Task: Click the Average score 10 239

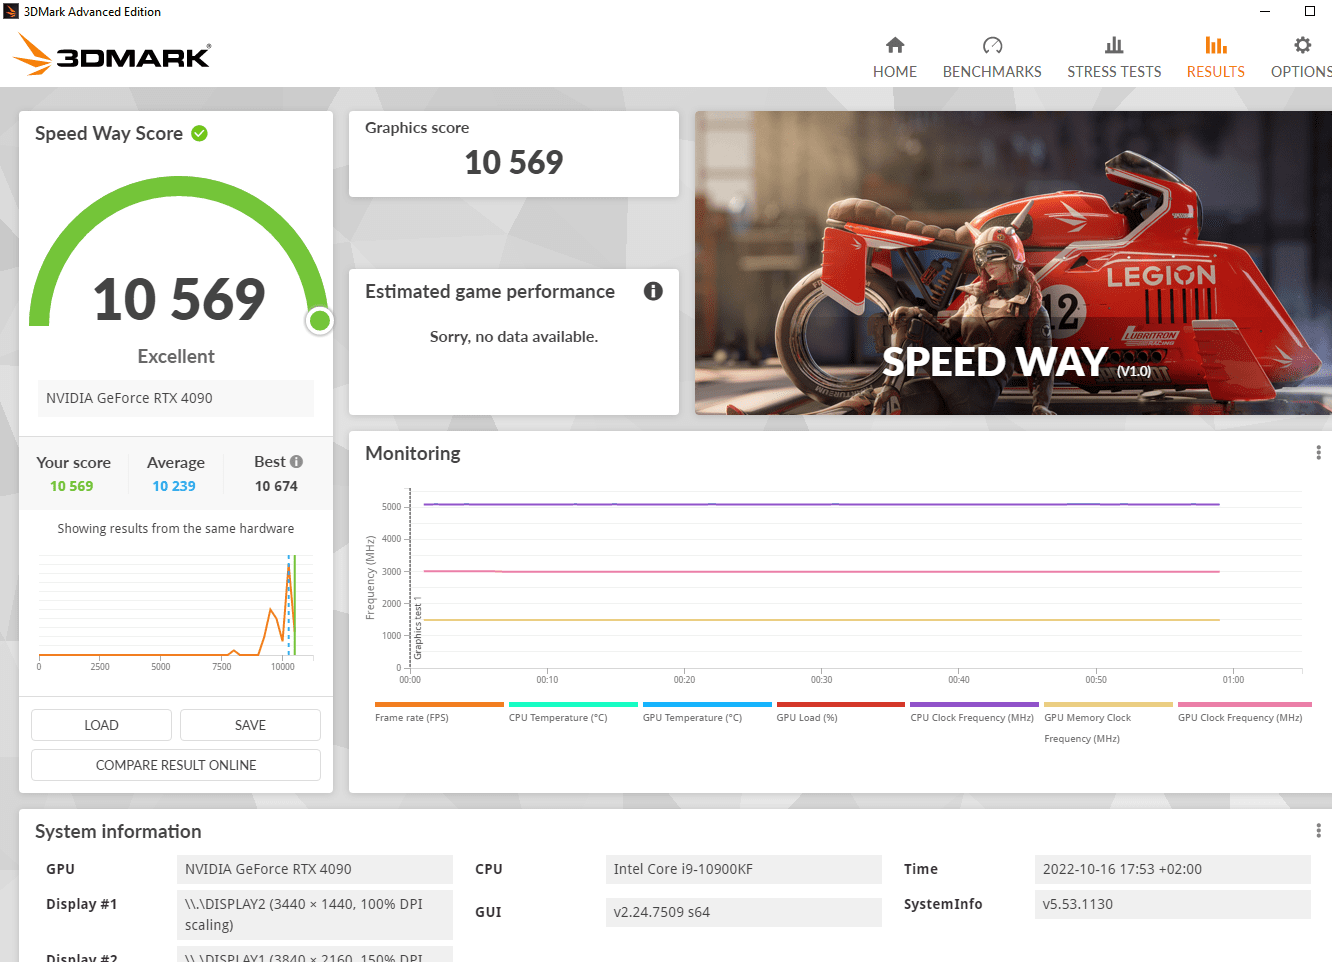Action: [x=174, y=486]
